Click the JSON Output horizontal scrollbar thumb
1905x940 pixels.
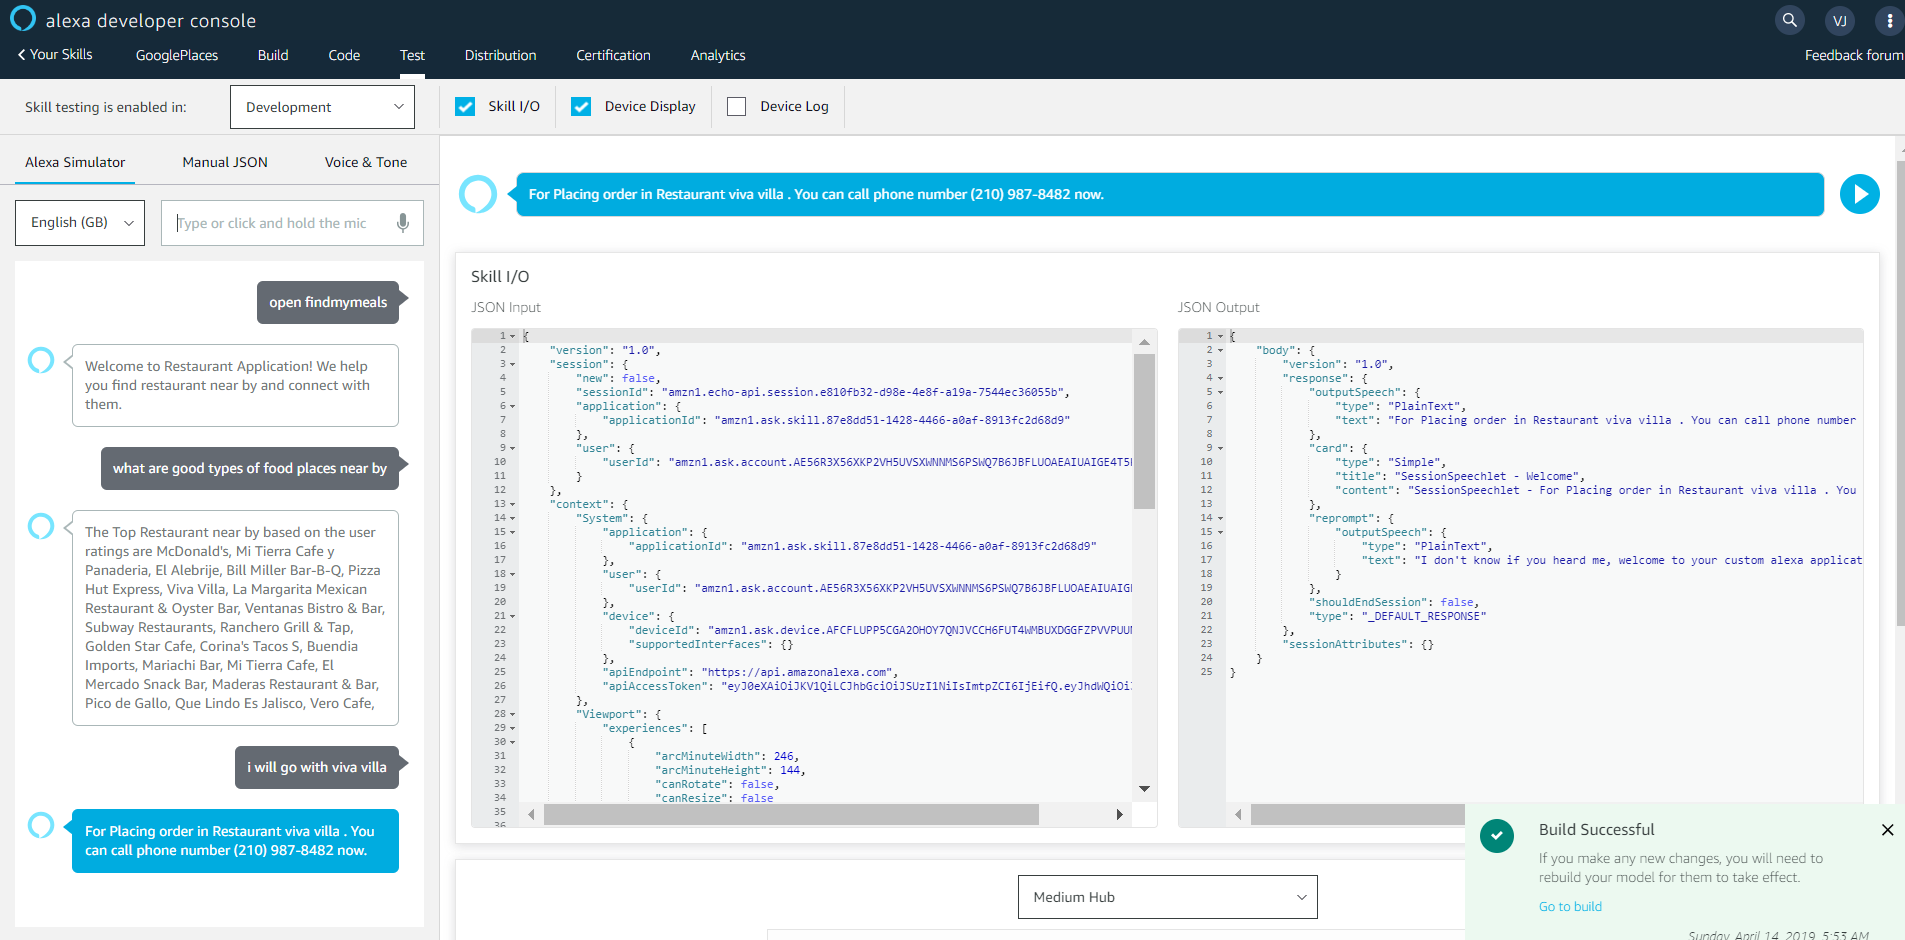(1358, 815)
